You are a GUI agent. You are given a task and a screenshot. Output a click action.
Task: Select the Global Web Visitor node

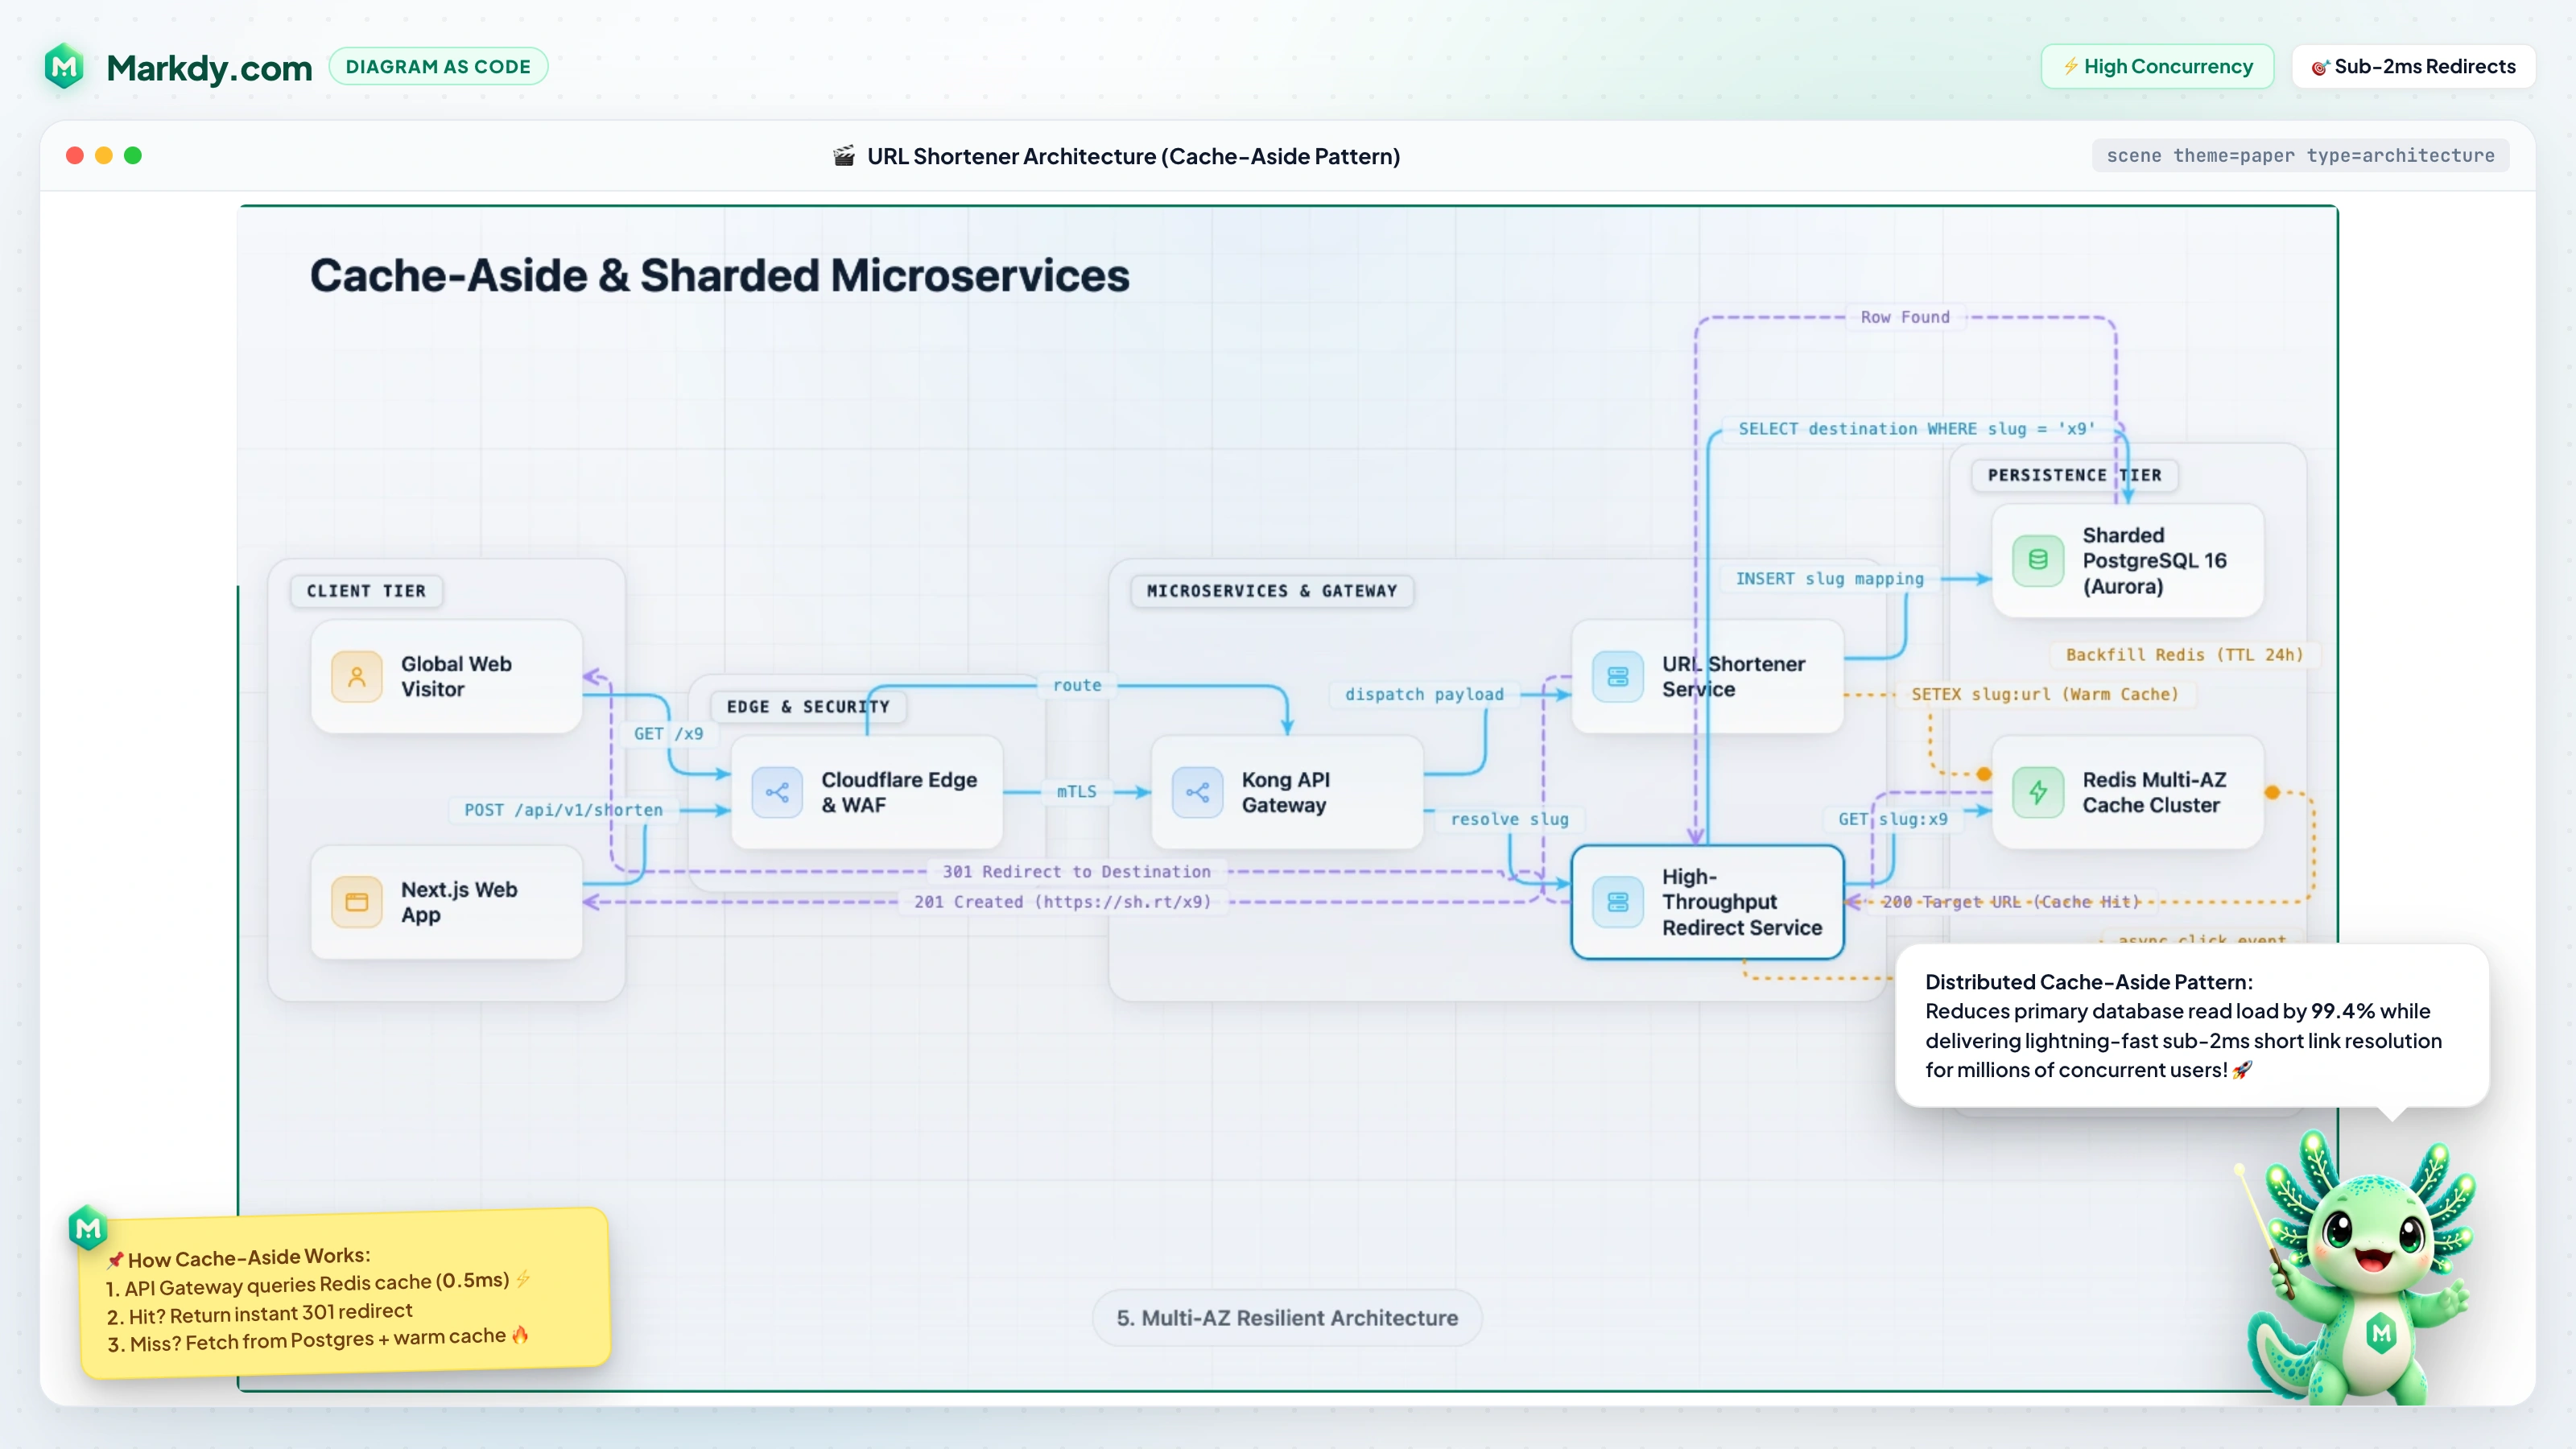tap(447, 677)
